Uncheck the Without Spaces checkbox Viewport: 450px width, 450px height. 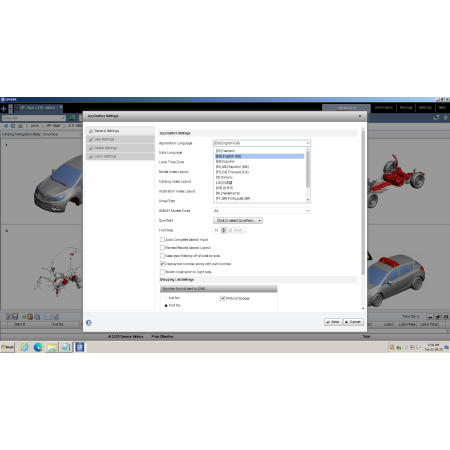[x=222, y=298]
